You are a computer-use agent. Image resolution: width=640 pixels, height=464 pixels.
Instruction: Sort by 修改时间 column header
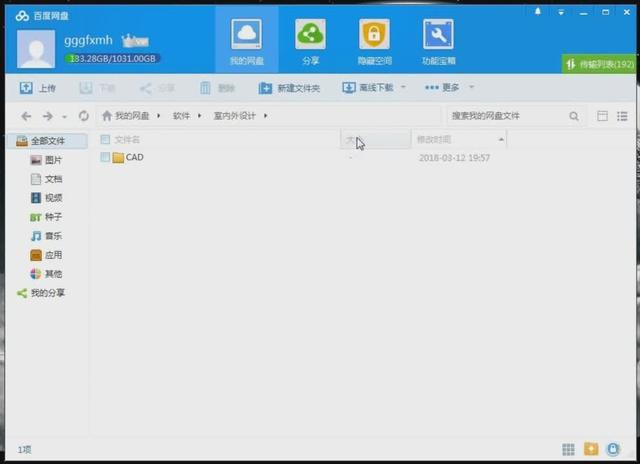(459, 140)
